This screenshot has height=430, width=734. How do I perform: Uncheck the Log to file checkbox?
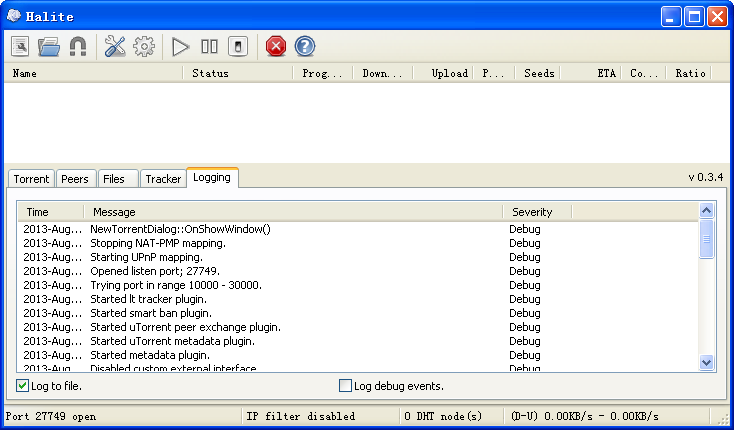(x=23, y=386)
